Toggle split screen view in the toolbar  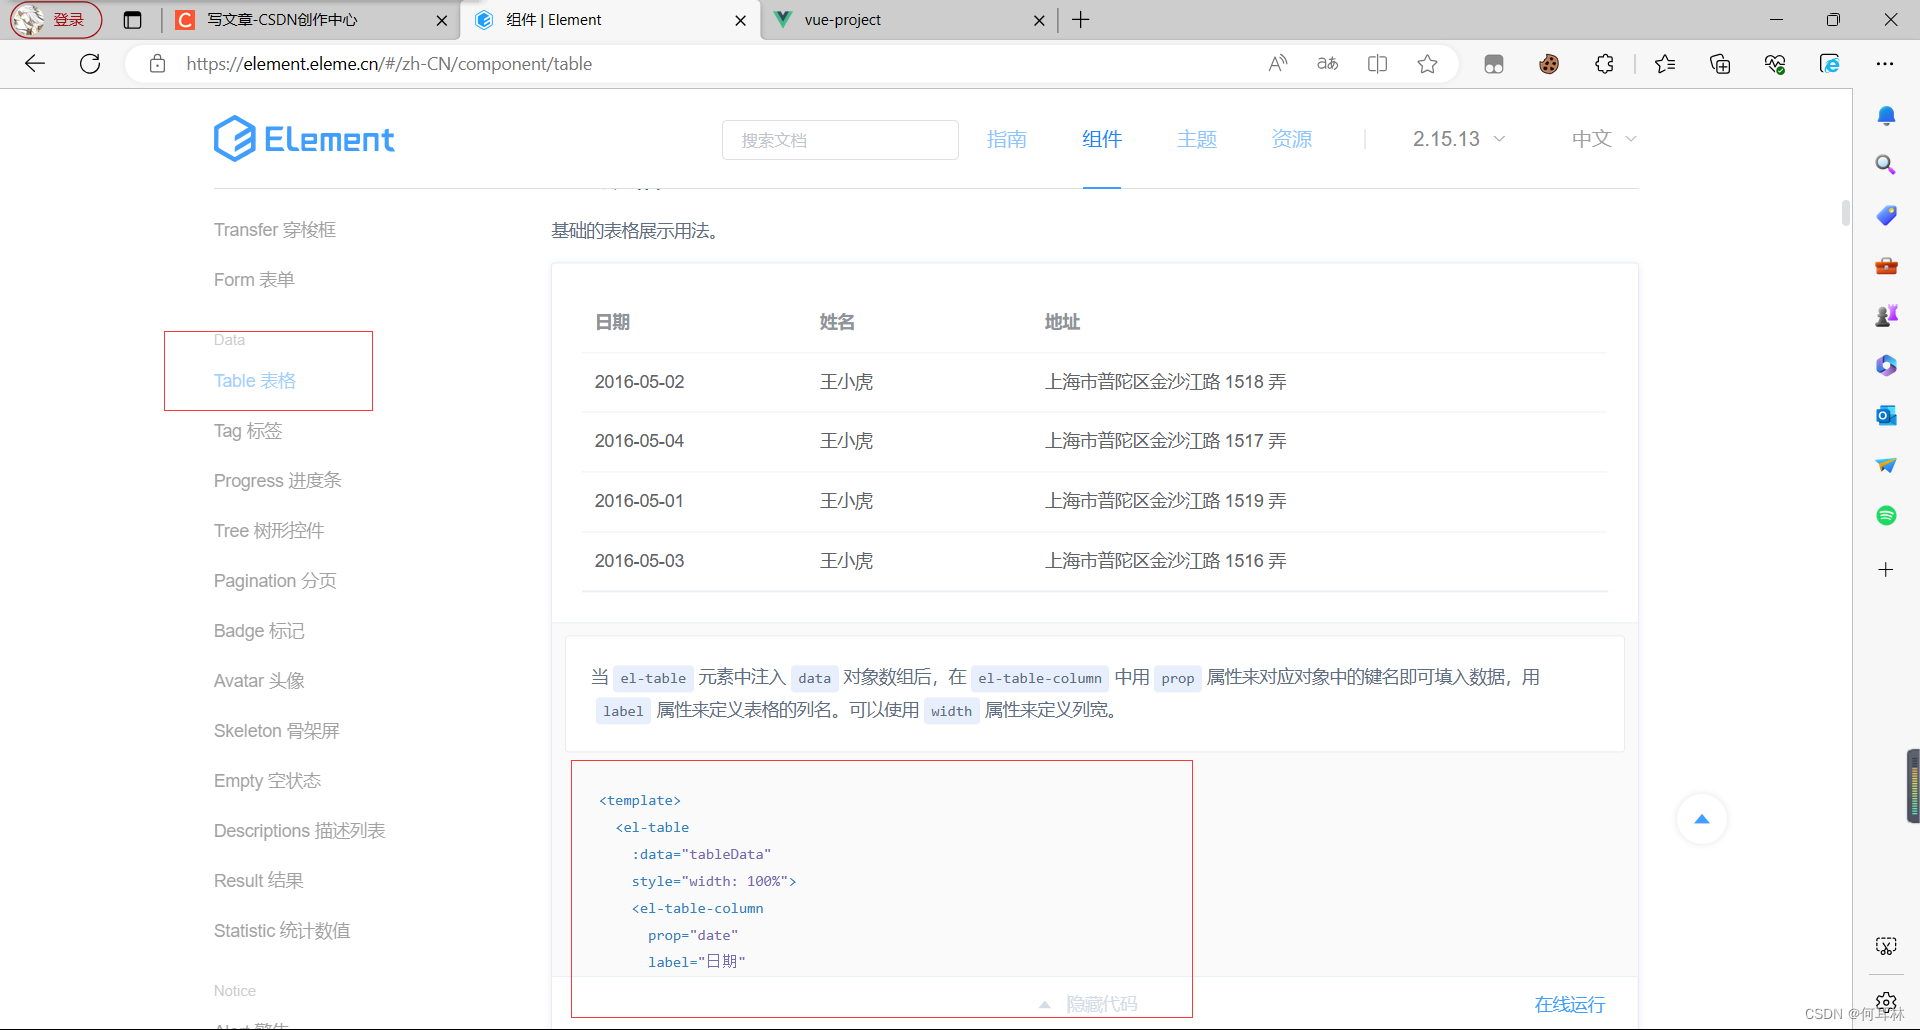pos(1378,63)
